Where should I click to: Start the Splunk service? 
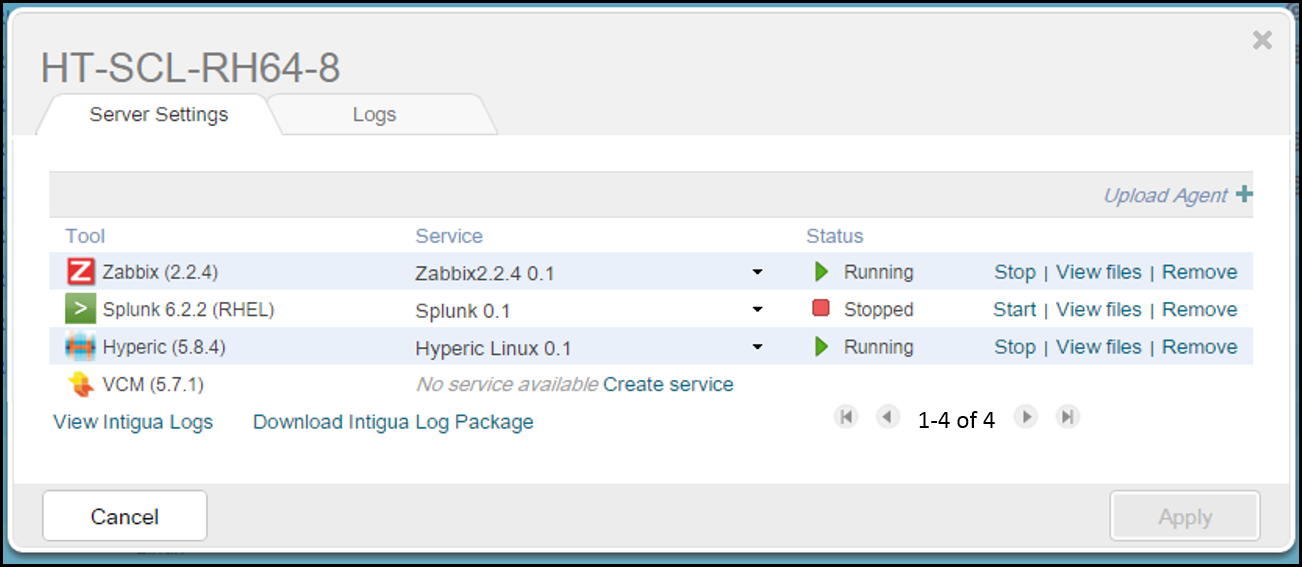(x=1015, y=309)
